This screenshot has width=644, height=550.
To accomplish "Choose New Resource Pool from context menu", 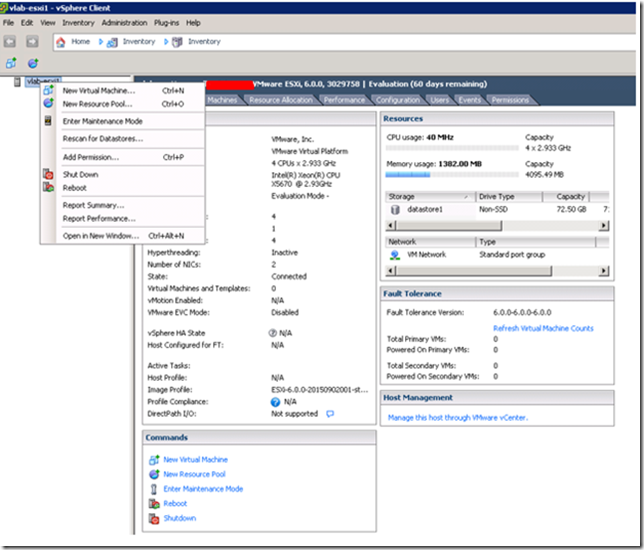I will point(123,104).
